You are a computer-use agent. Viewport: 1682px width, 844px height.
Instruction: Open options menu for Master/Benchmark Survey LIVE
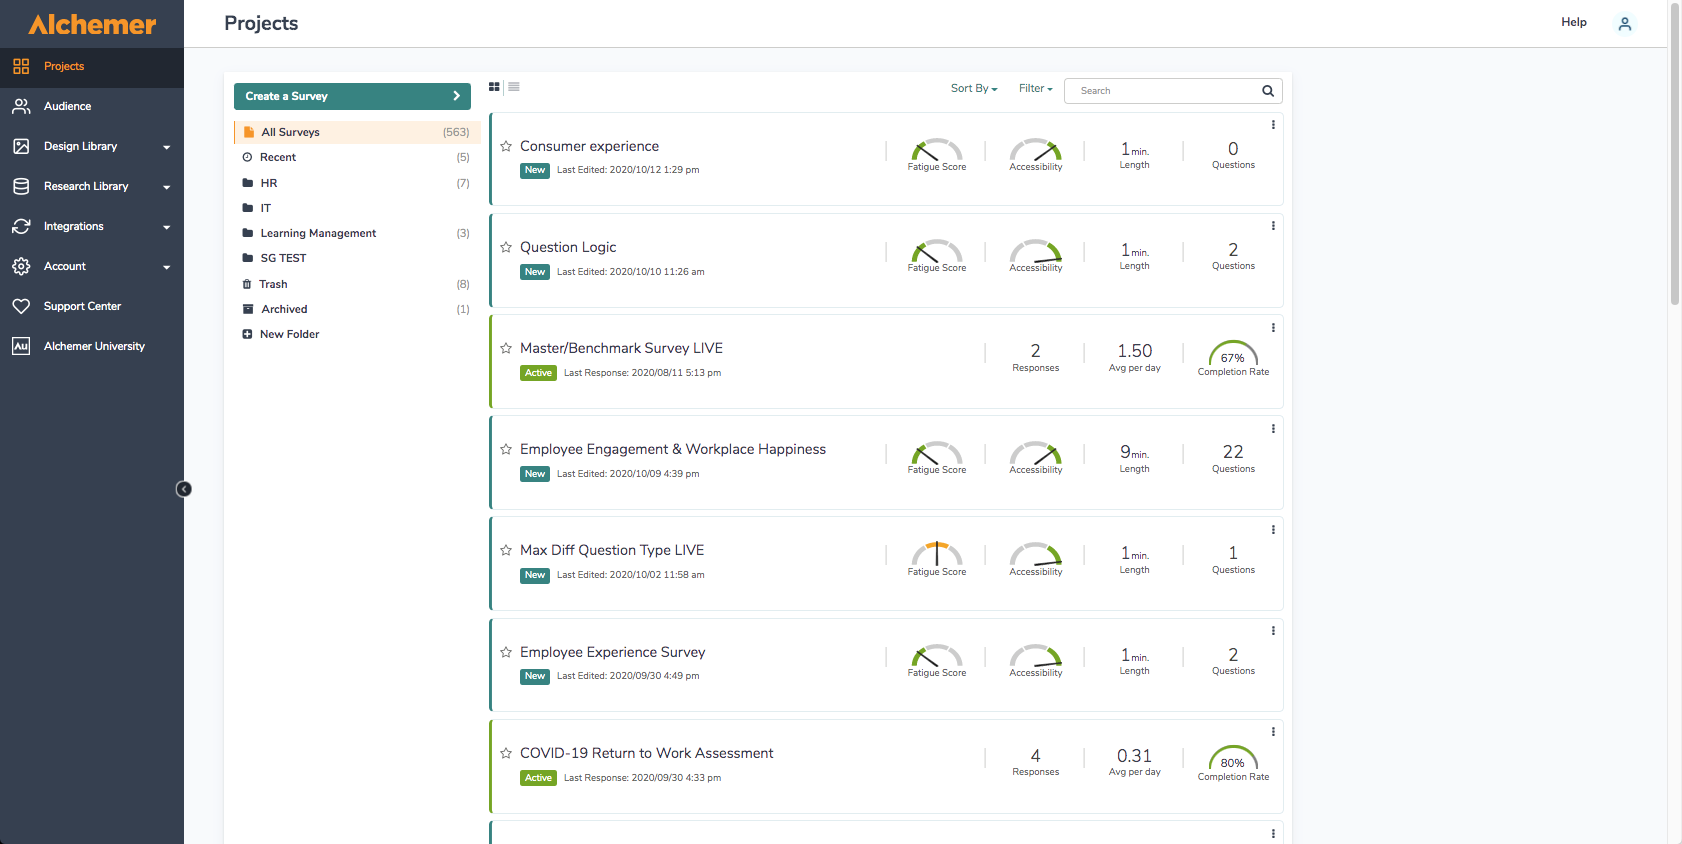point(1273,328)
